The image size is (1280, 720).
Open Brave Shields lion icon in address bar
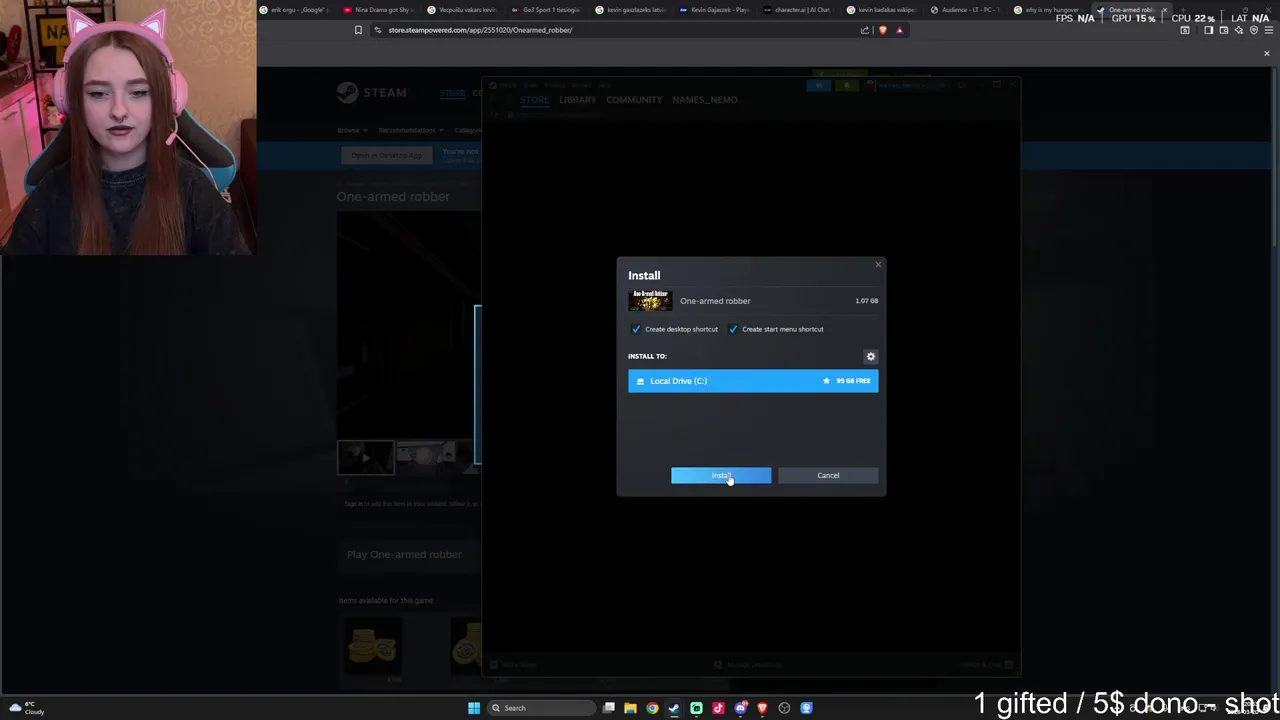coord(882,30)
